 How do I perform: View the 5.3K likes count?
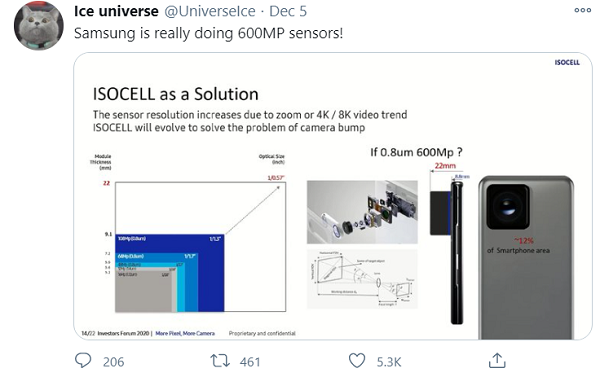(x=389, y=362)
